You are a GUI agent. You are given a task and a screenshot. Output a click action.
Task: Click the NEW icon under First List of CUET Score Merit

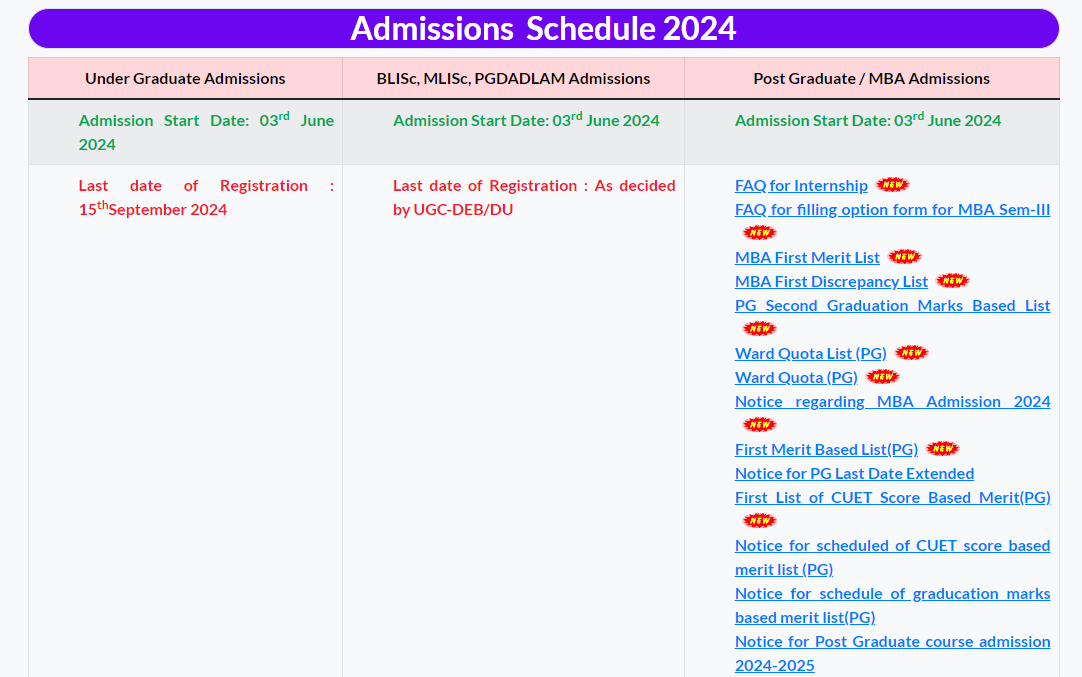click(760, 520)
